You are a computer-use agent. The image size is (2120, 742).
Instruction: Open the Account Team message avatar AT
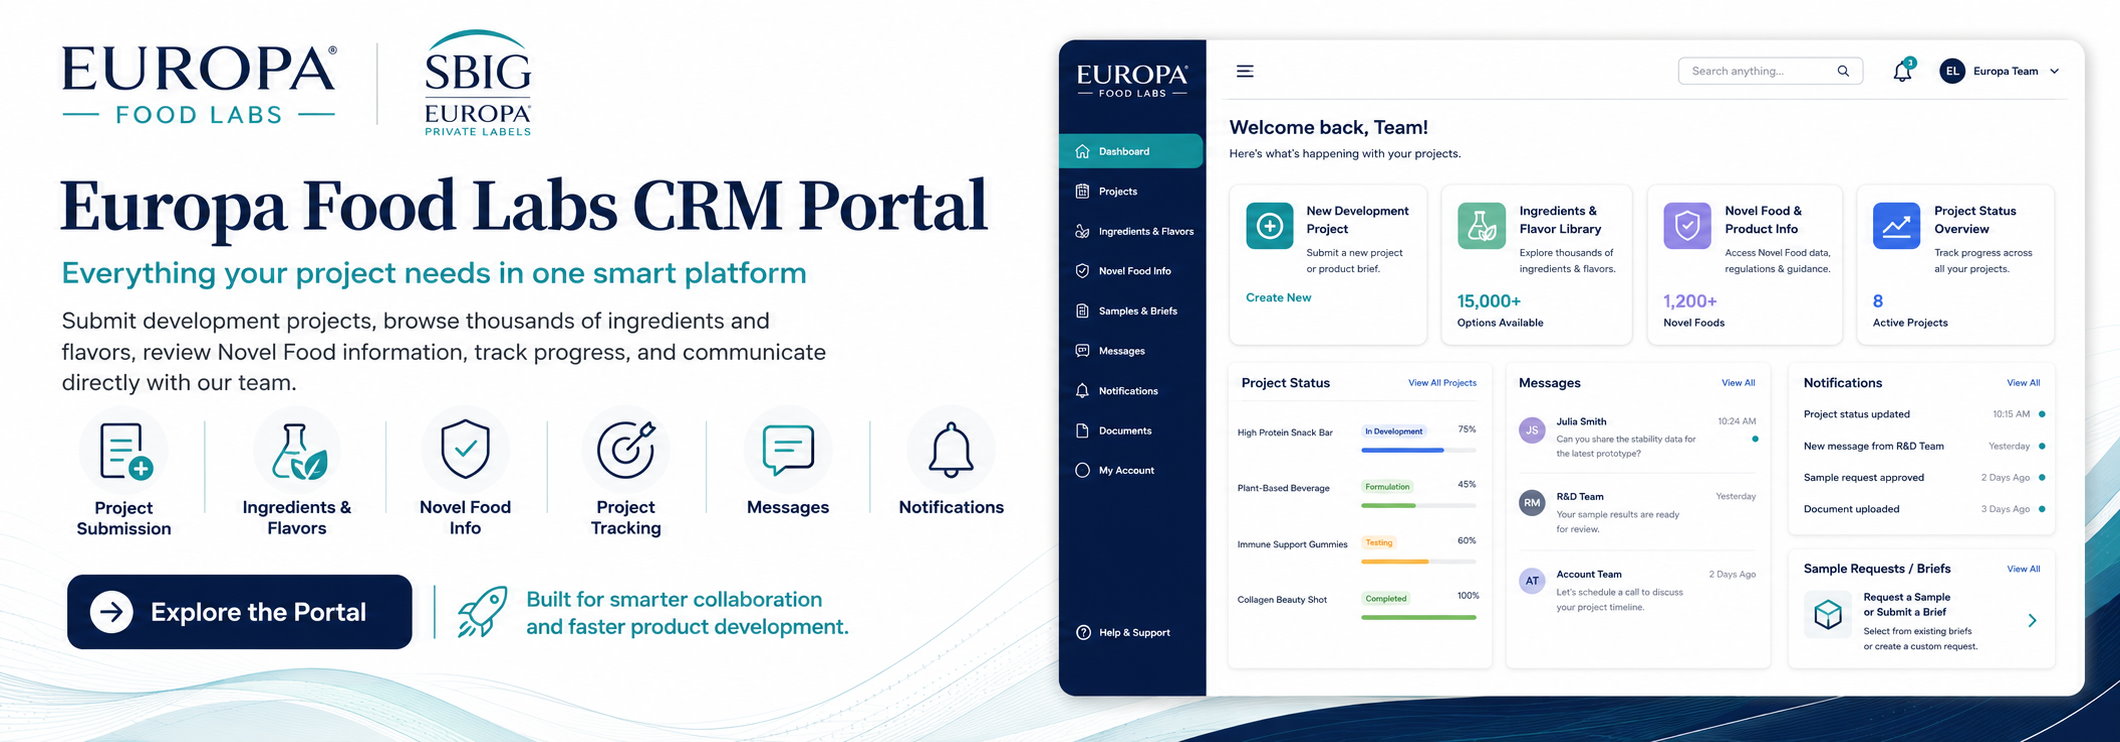(x=1532, y=580)
